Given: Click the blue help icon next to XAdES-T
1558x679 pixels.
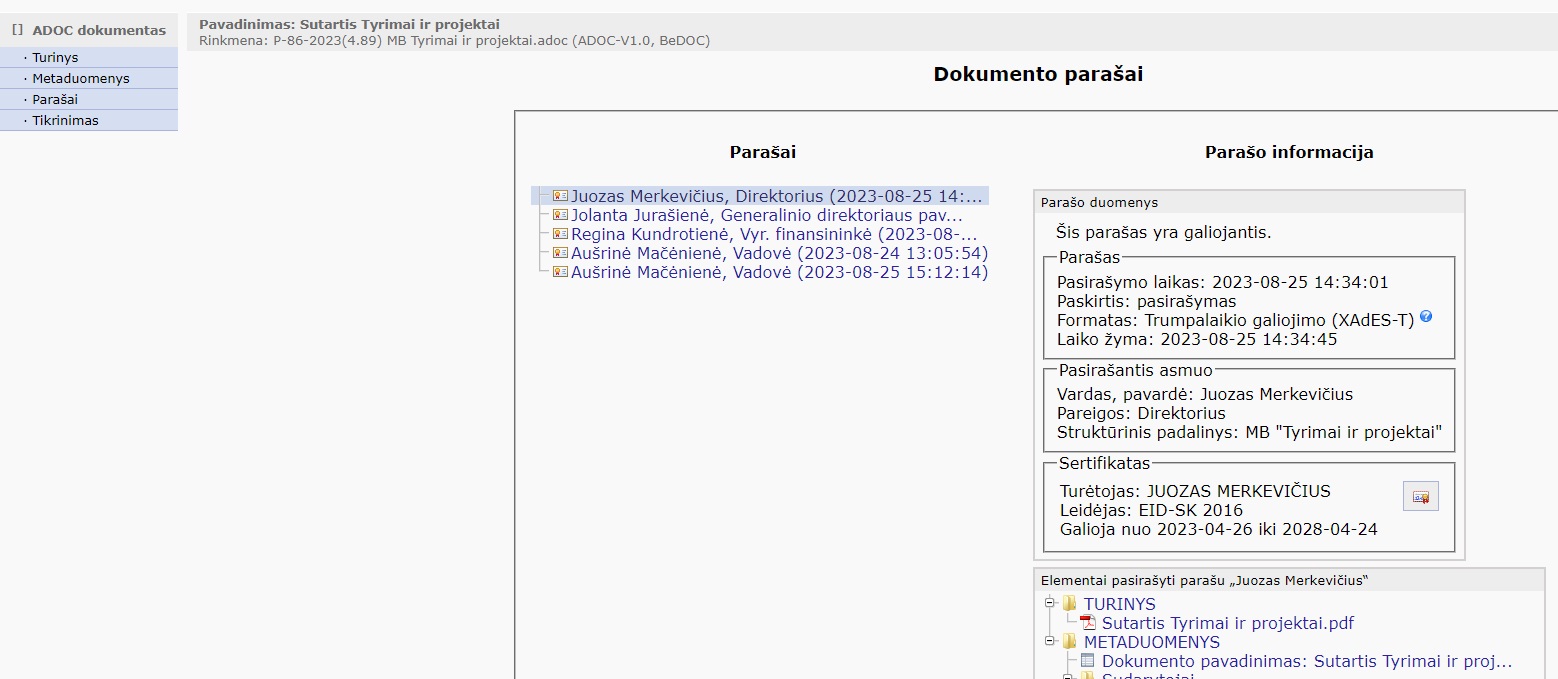Looking at the screenshot, I should click(1426, 317).
